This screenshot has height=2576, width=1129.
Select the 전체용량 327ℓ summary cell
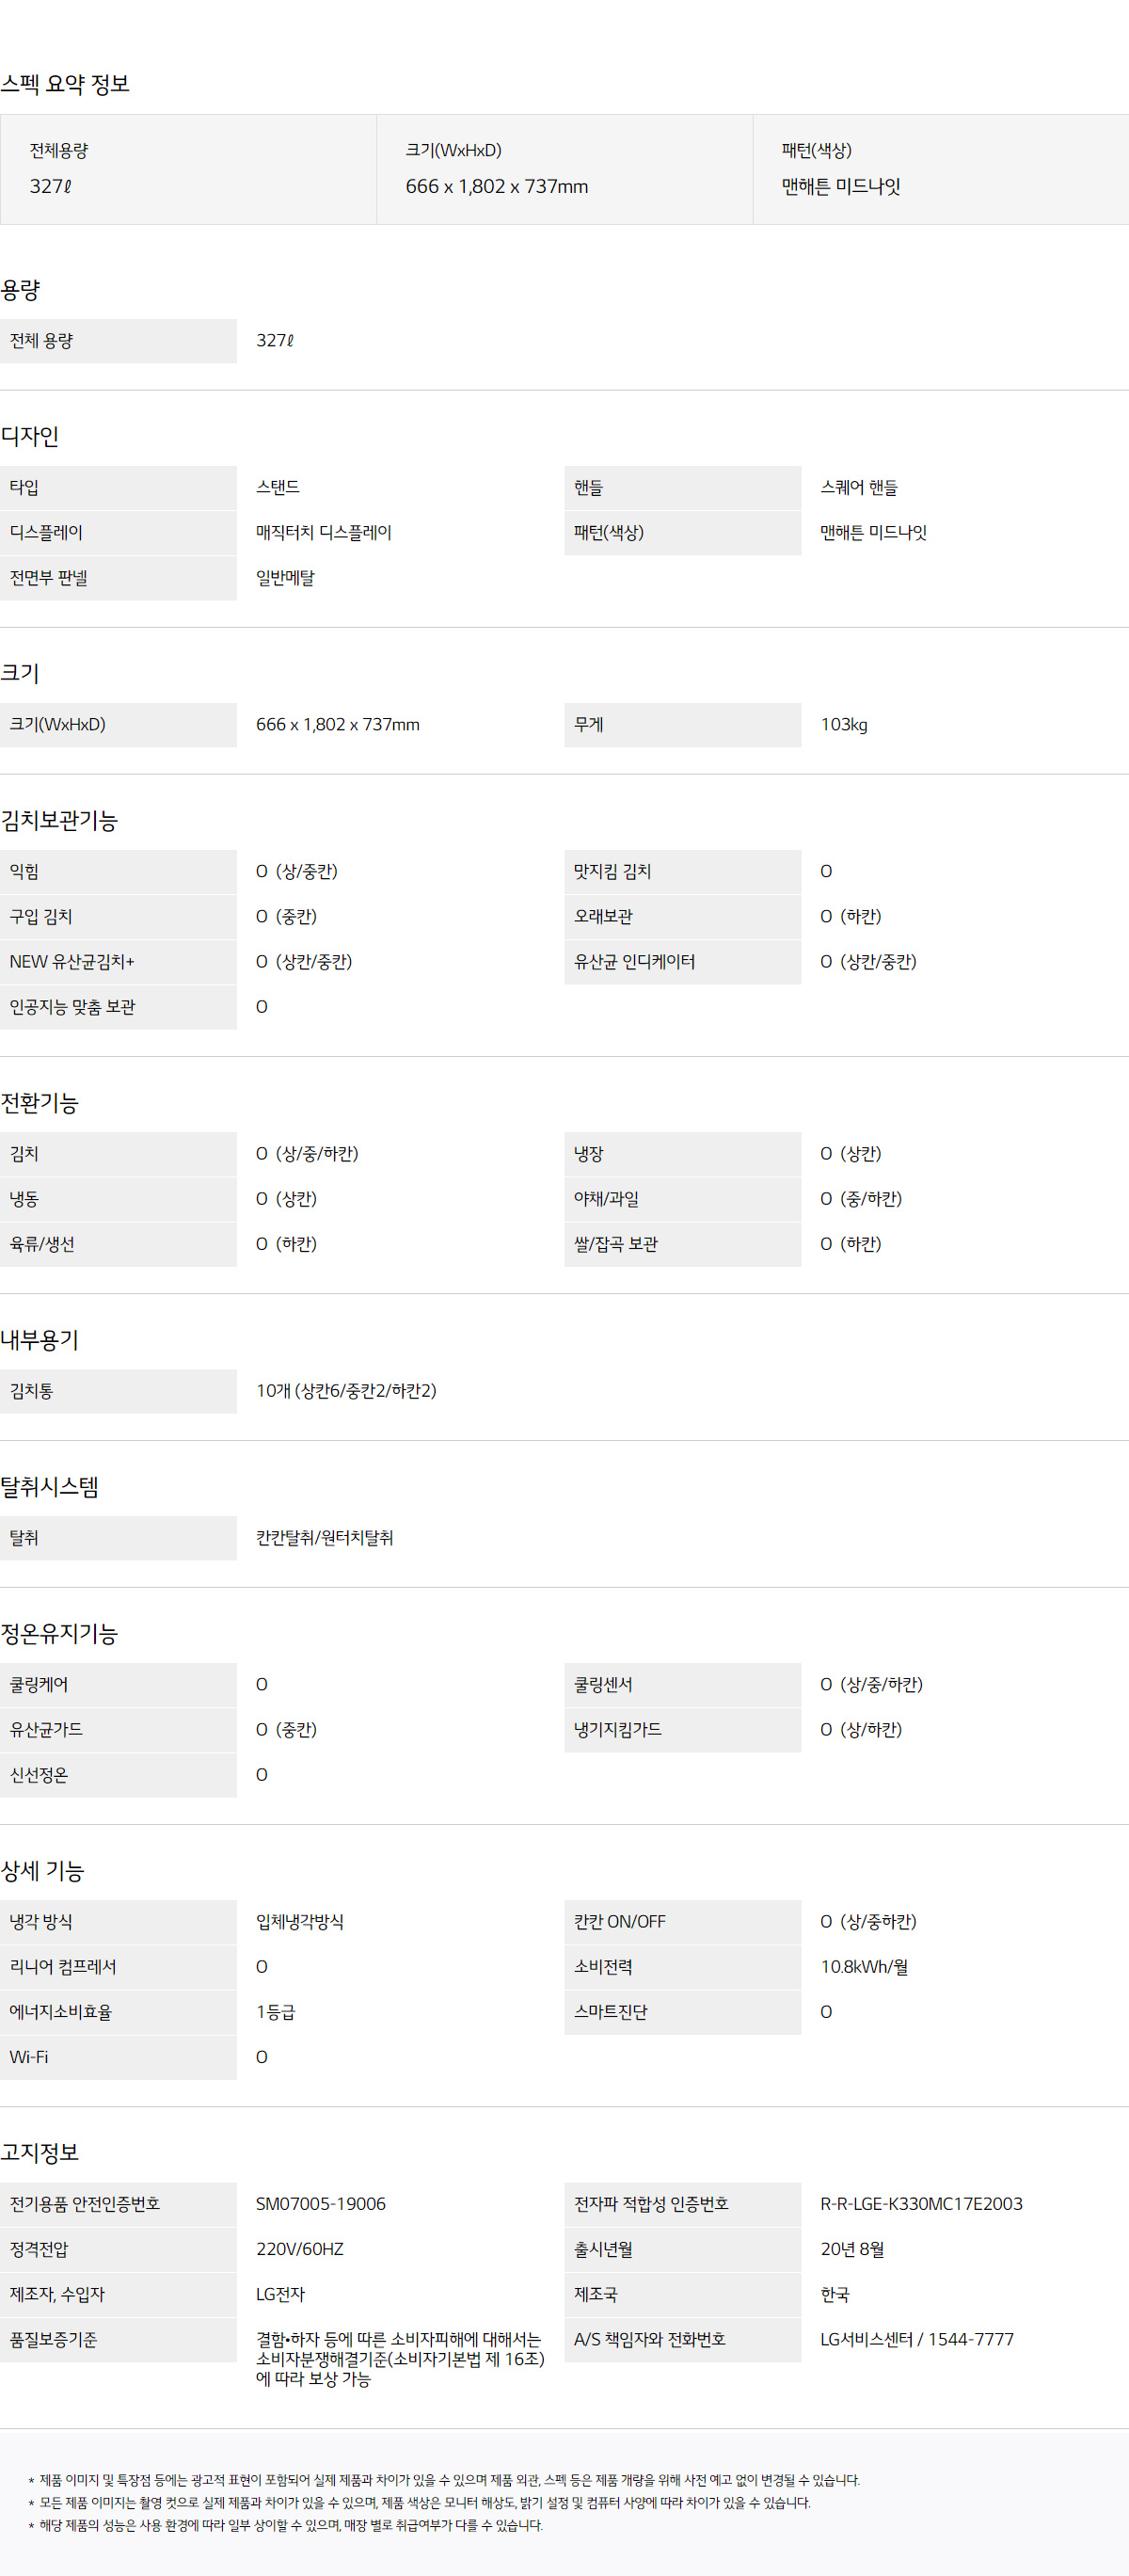point(188,169)
